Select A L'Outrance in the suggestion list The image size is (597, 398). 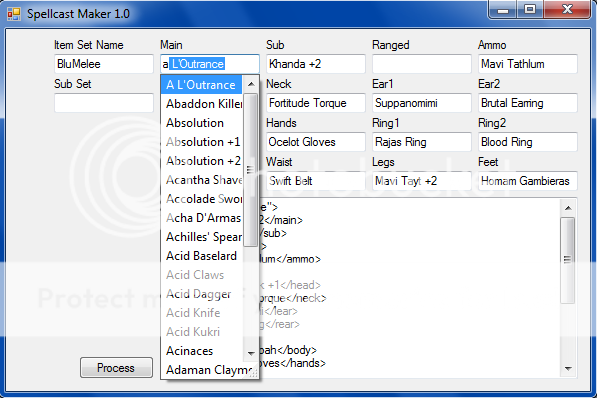coord(202,85)
